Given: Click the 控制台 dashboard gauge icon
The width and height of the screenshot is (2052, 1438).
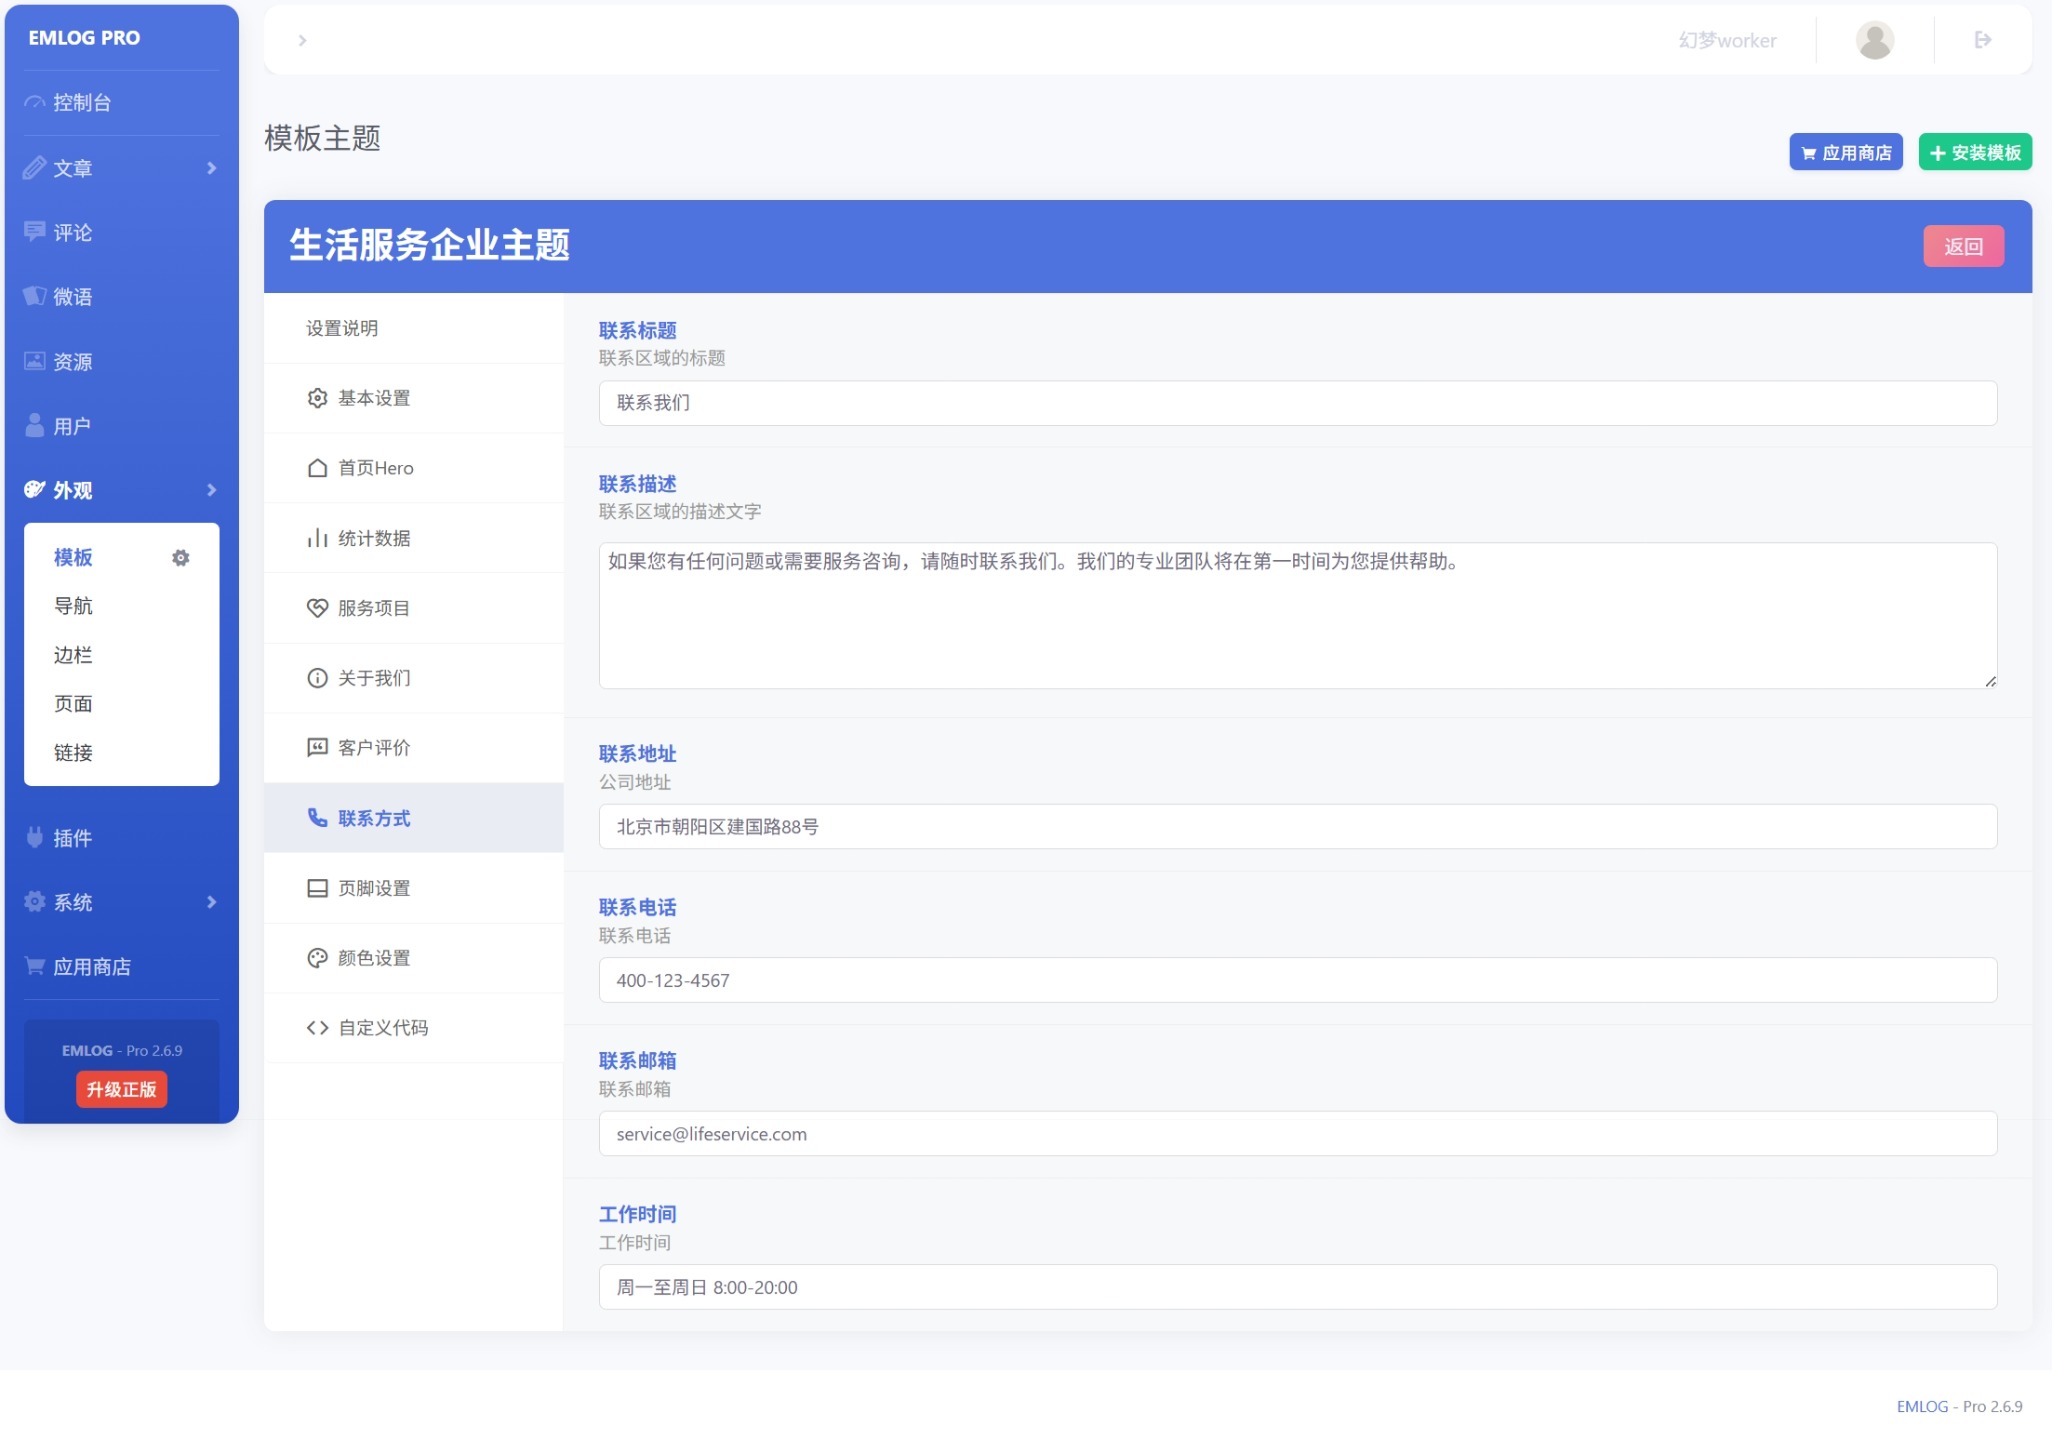Looking at the screenshot, I should [35, 103].
